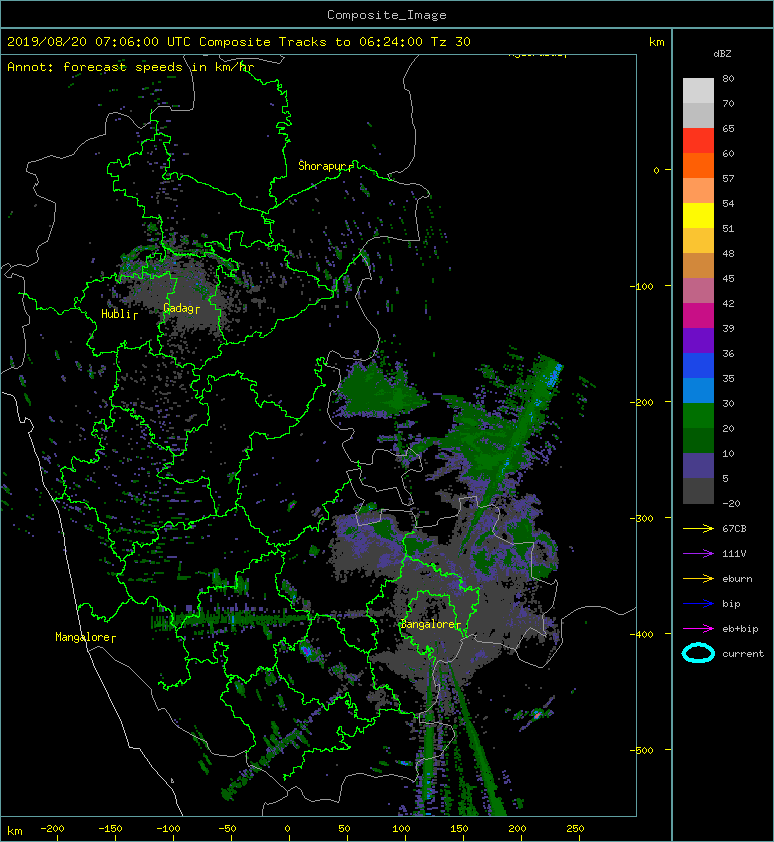Click the Composite_Image title

tap(387, 15)
